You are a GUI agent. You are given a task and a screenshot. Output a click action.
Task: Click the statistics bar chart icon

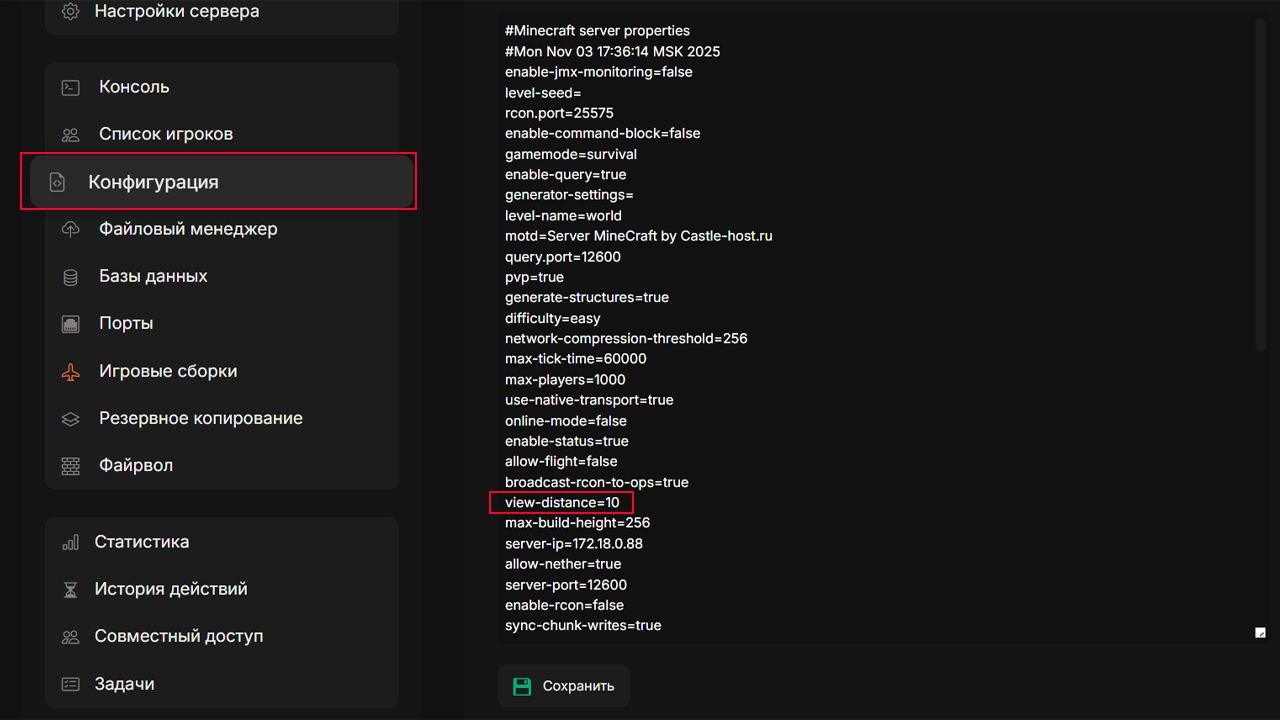[70, 543]
